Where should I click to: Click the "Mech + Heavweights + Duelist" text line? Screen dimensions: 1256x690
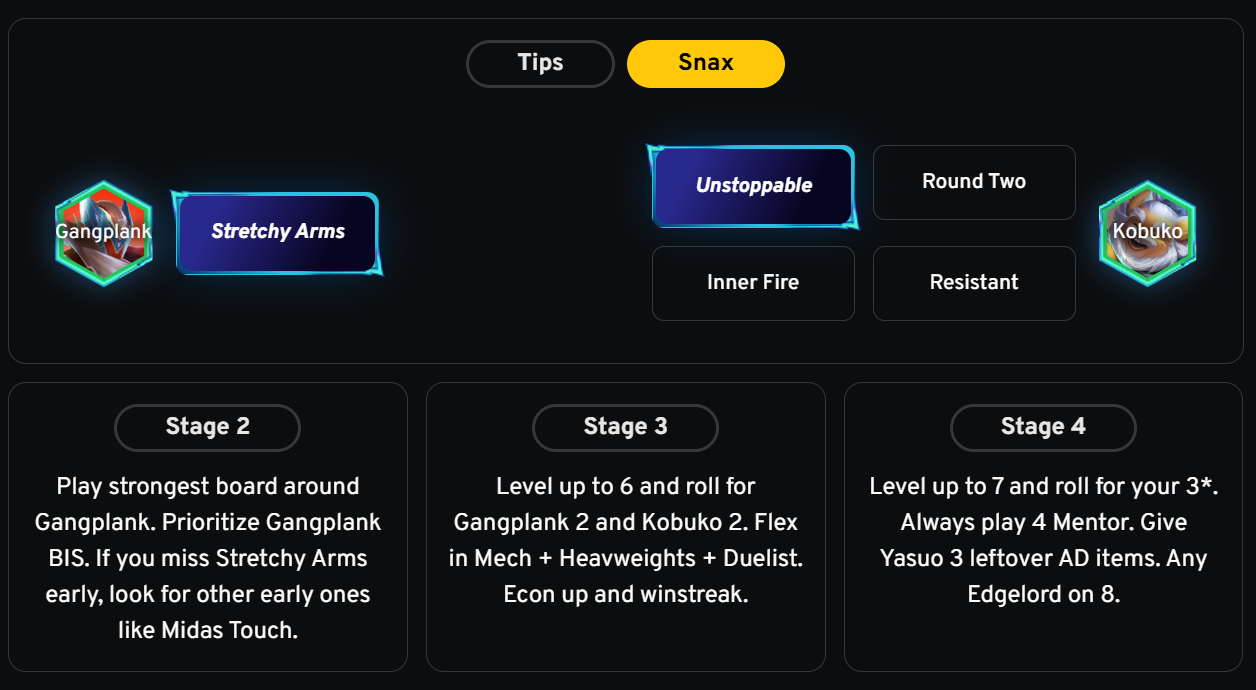(625, 558)
